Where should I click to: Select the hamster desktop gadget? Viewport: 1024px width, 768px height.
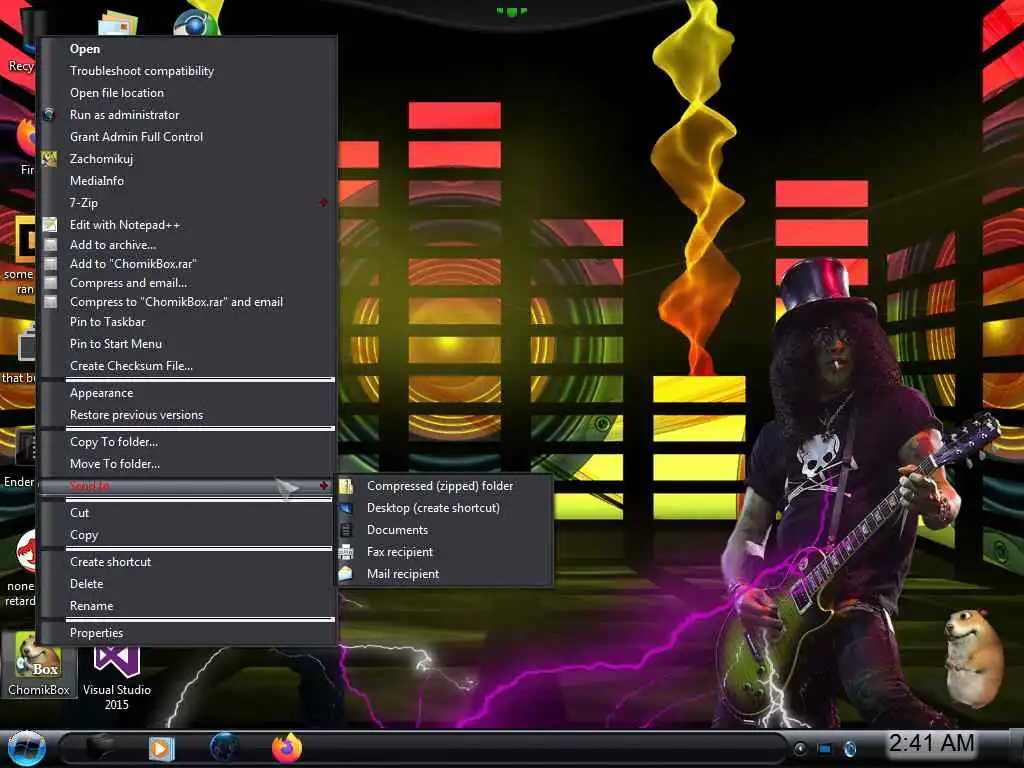click(x=974, y=658)
